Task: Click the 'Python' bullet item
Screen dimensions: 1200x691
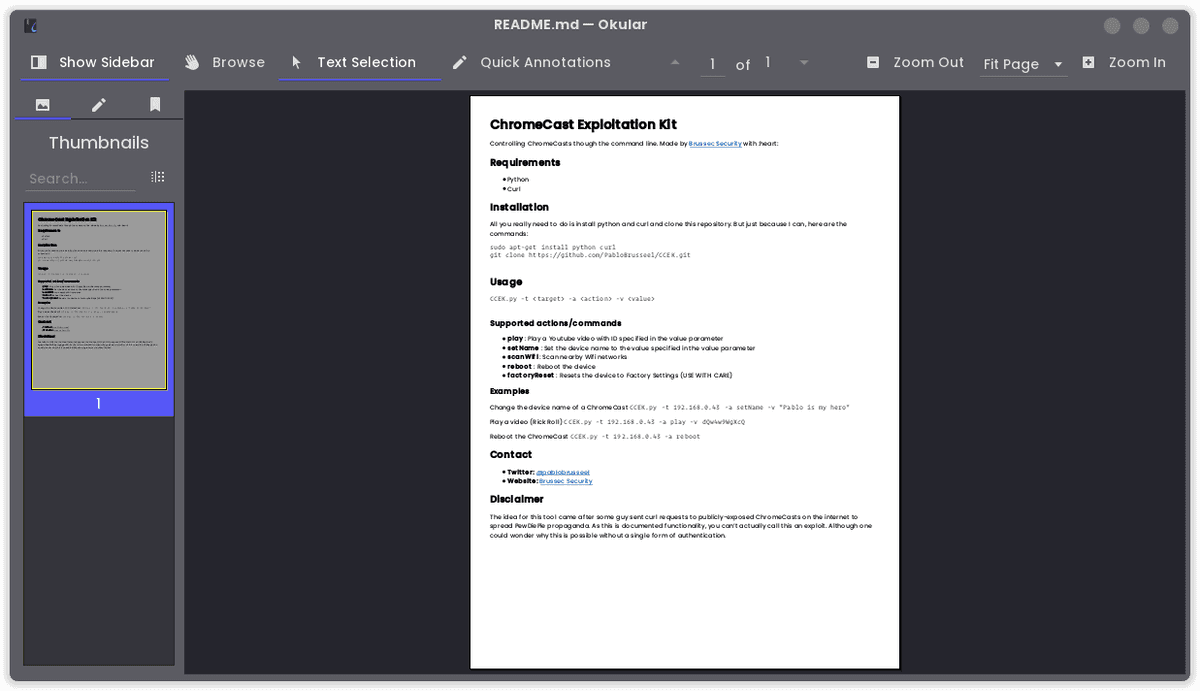Action: click(x=518, y=180)
